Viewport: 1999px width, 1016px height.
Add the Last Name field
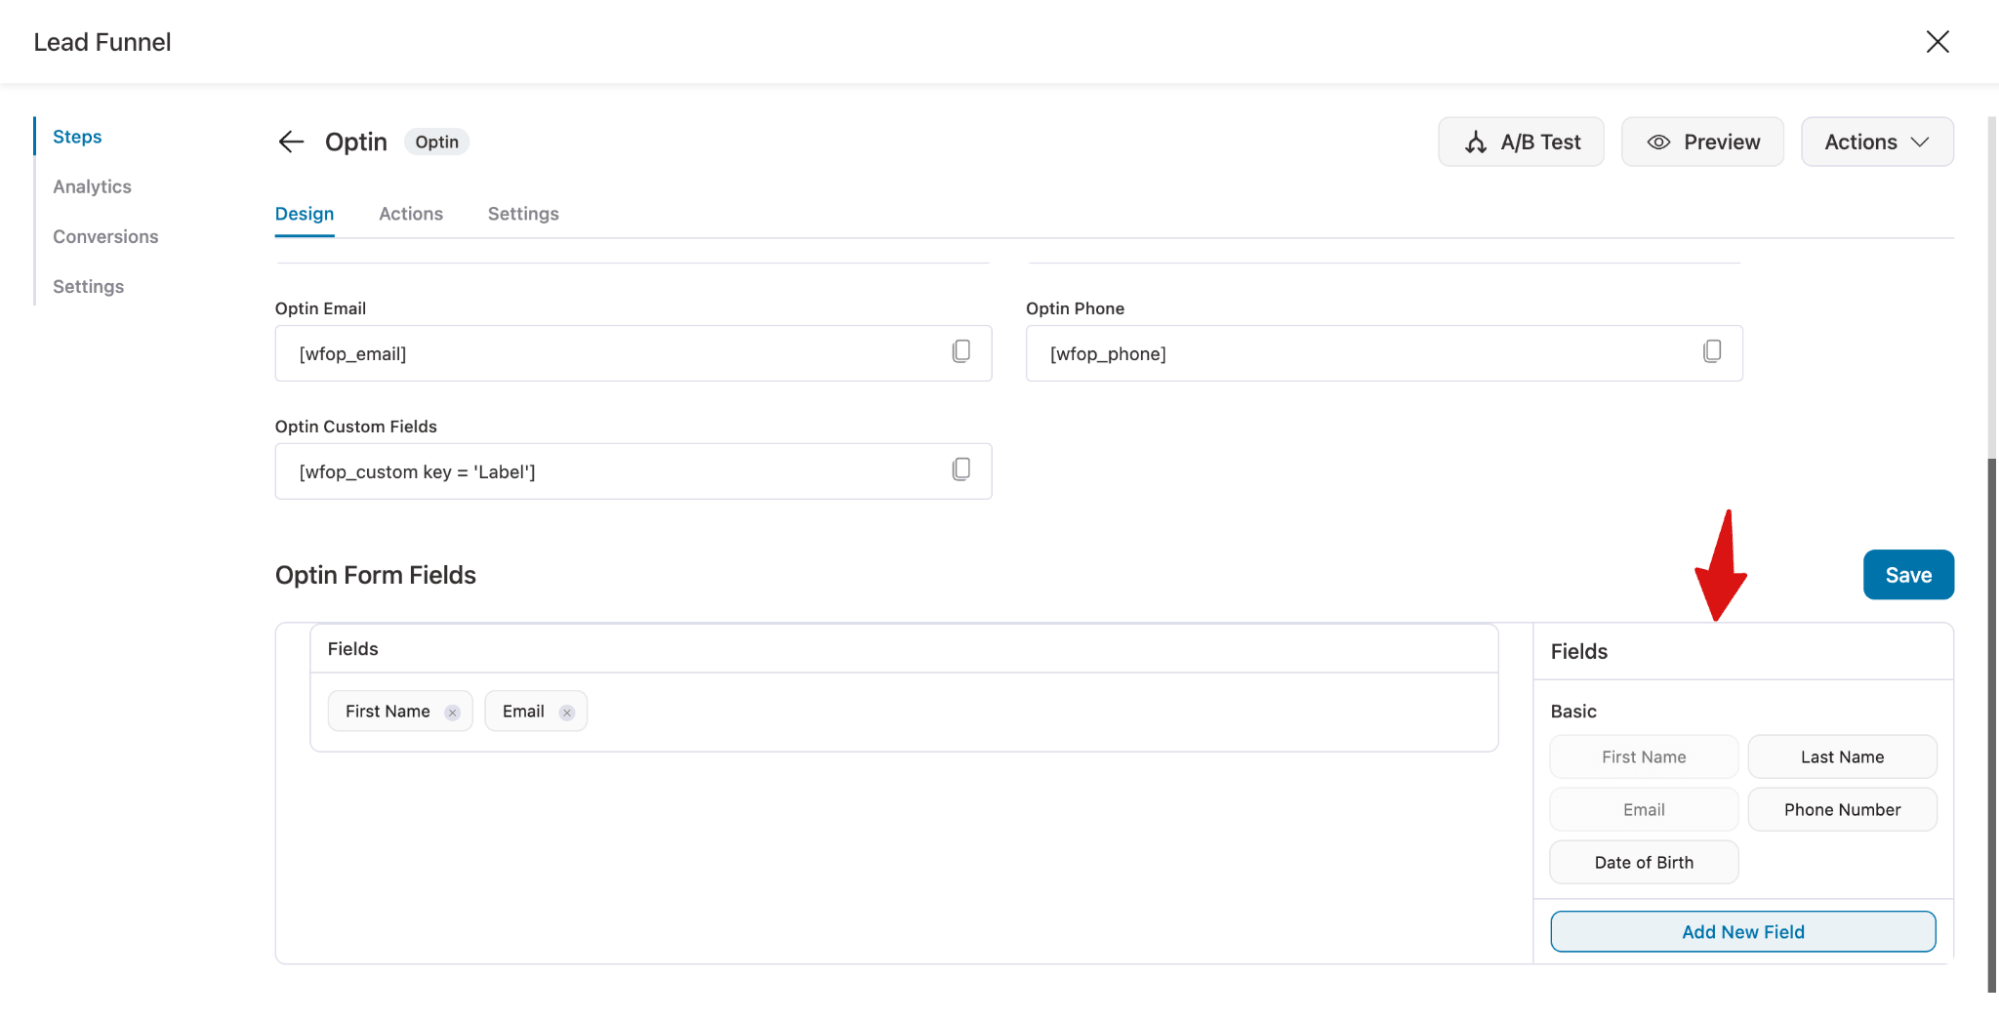[x=1841, y=756]
